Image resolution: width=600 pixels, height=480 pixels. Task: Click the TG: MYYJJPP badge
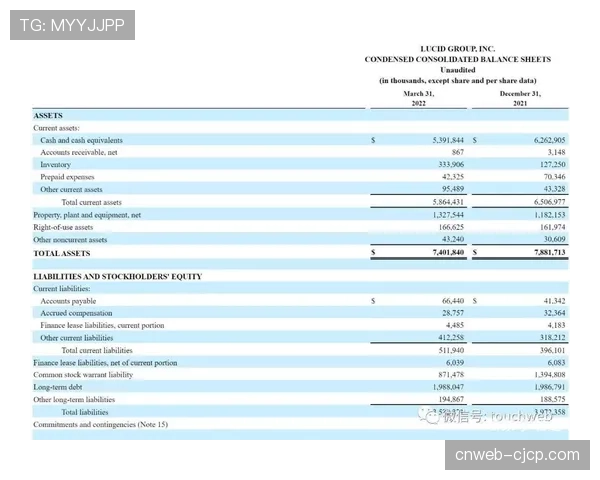pyautogui.click(x=71, y=25)
